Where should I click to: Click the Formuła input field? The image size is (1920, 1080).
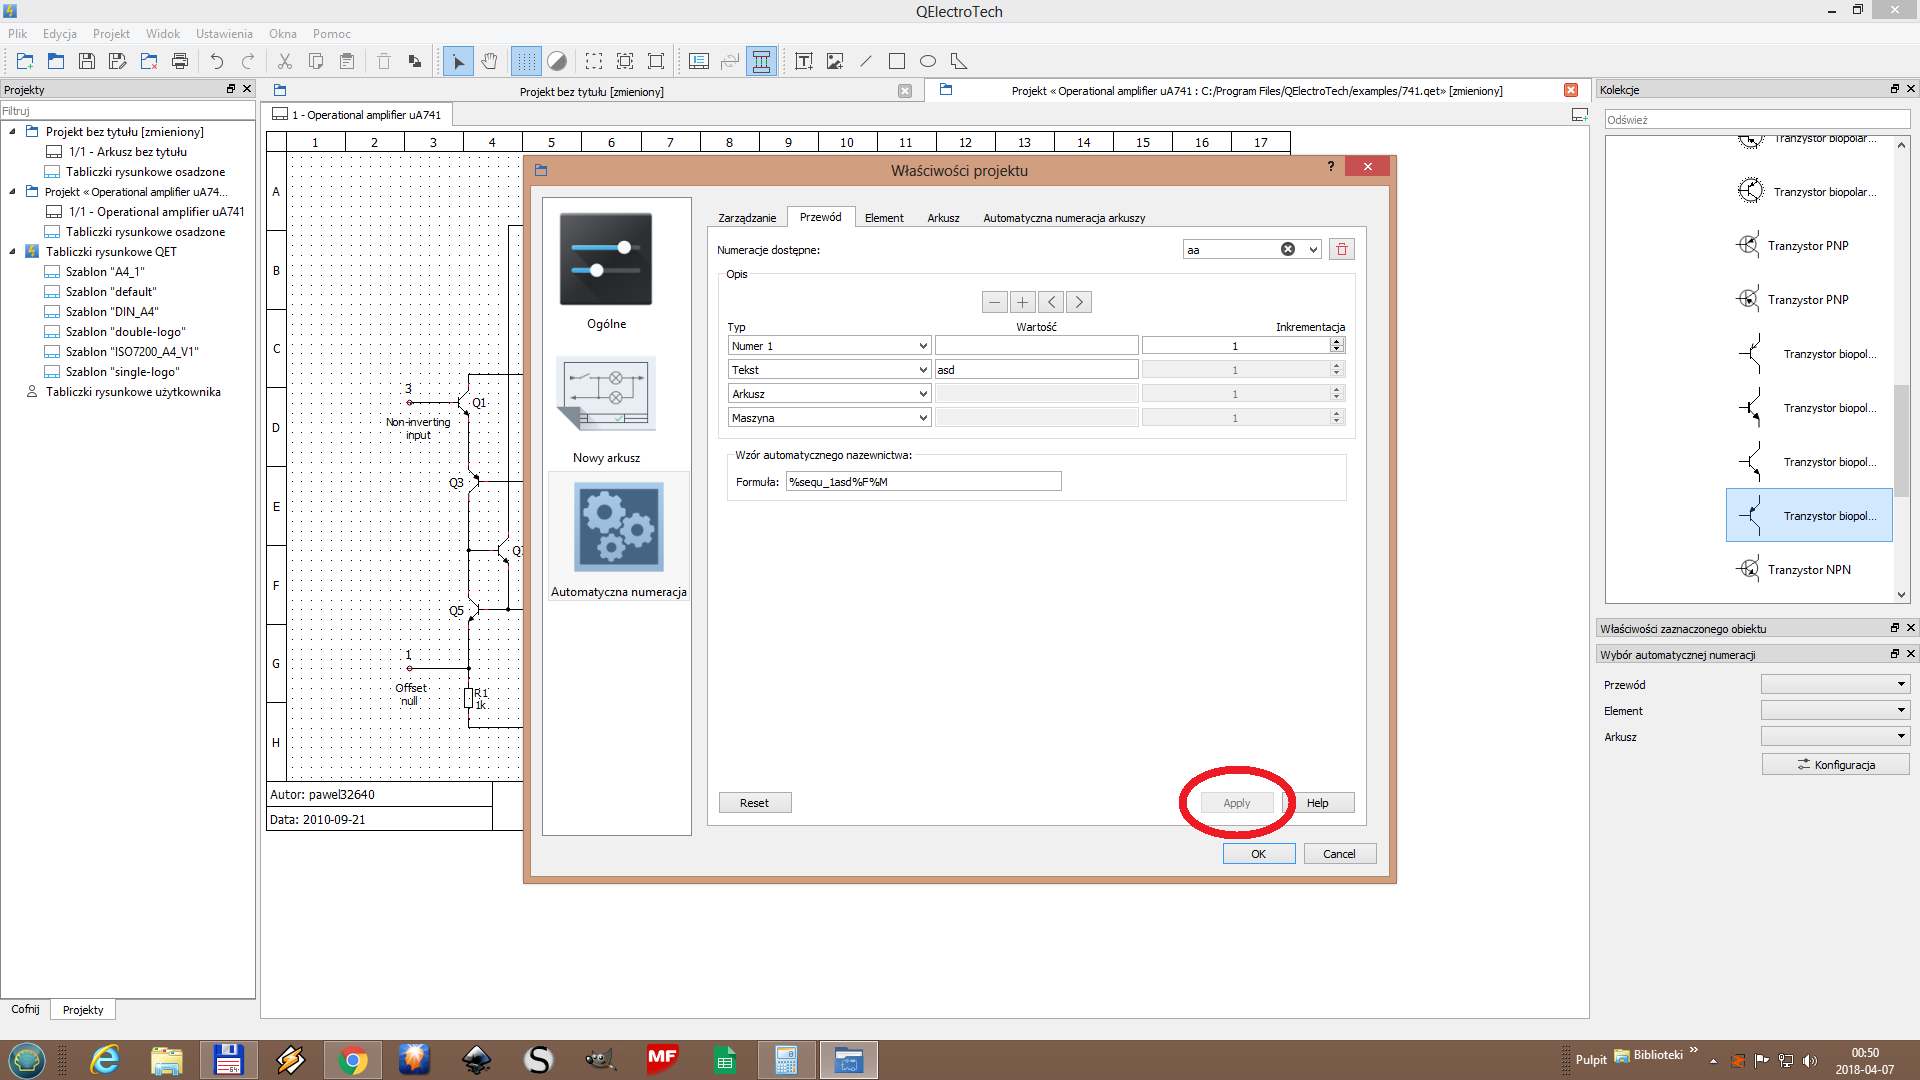[x=922, y=482]
